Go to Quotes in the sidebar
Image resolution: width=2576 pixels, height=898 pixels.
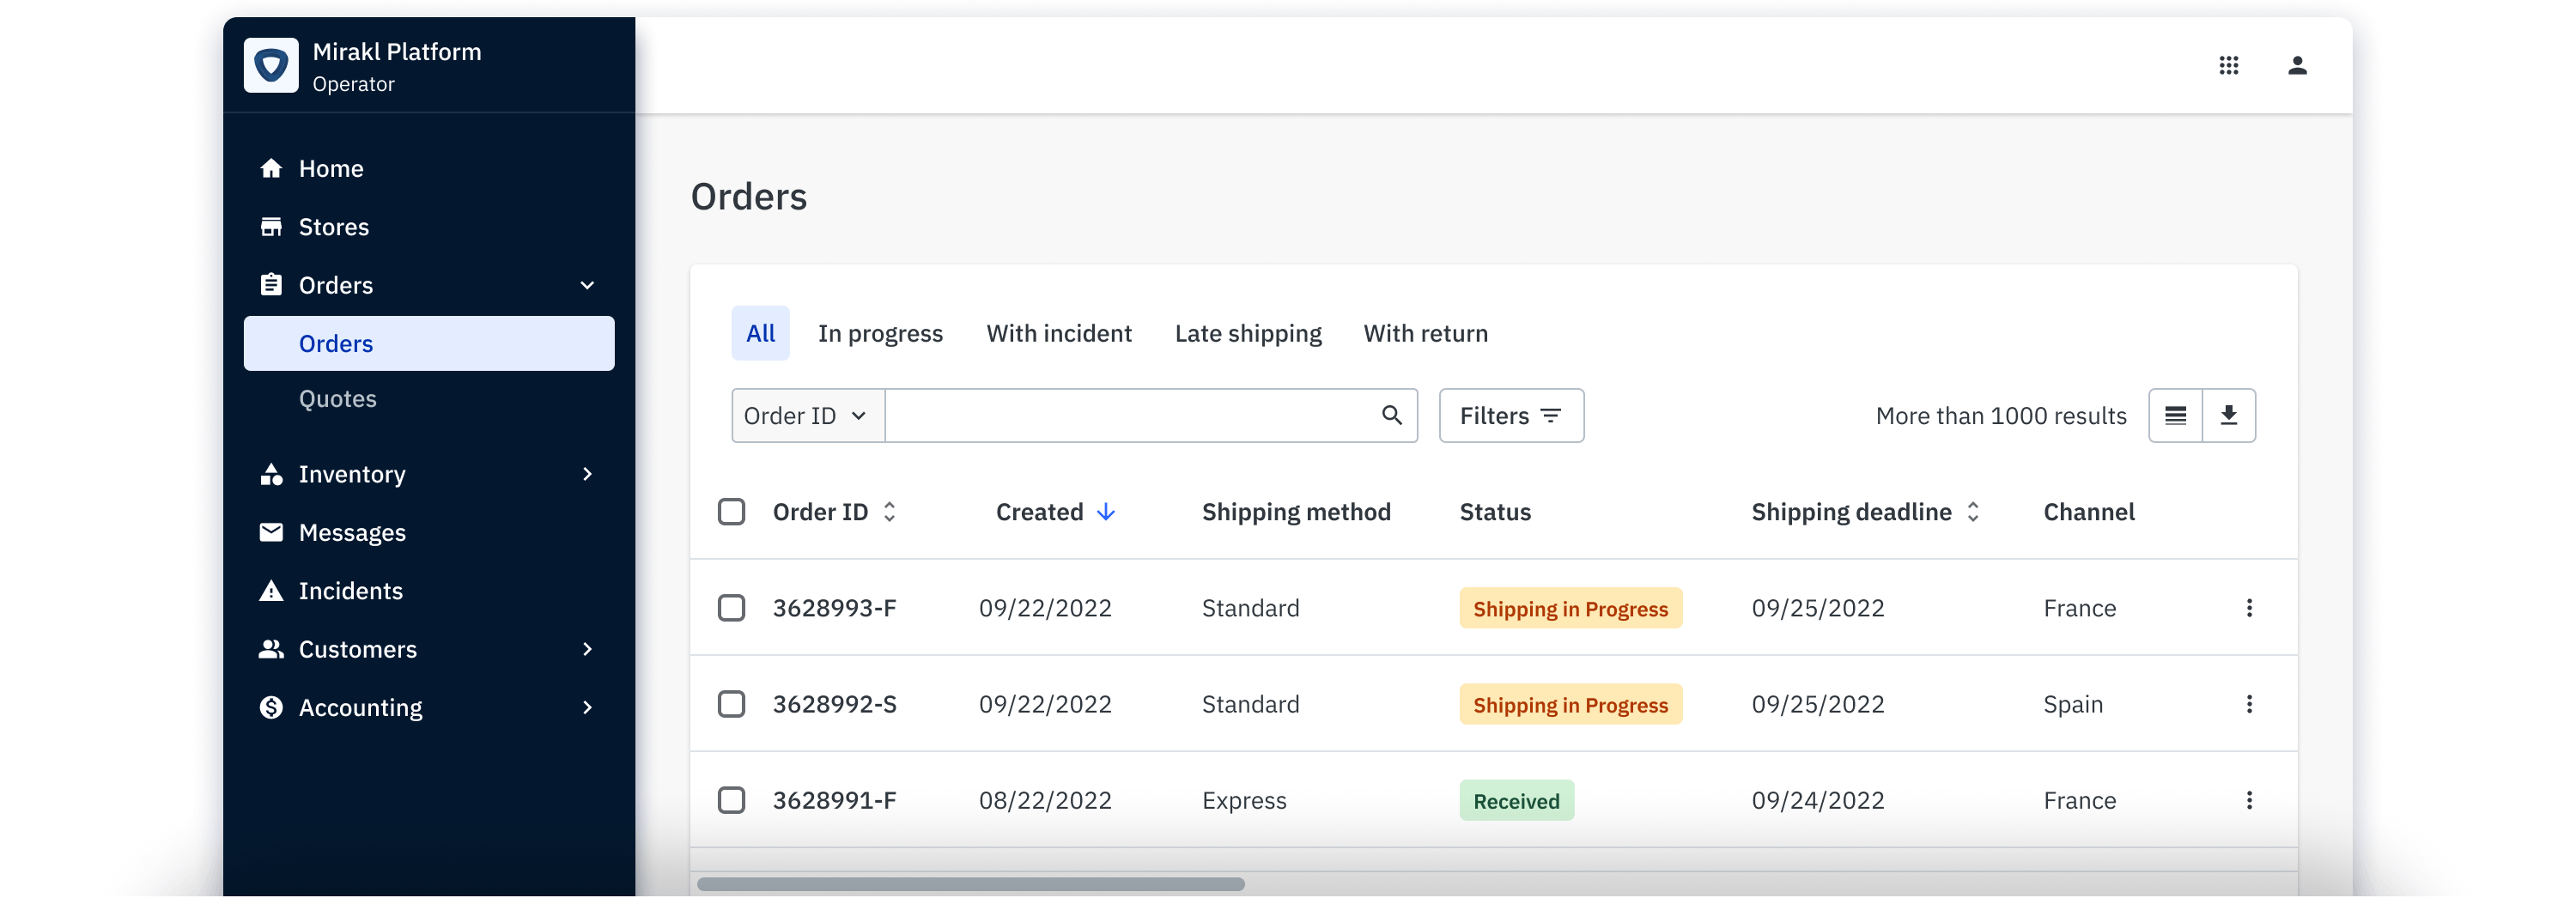point(337,398)
